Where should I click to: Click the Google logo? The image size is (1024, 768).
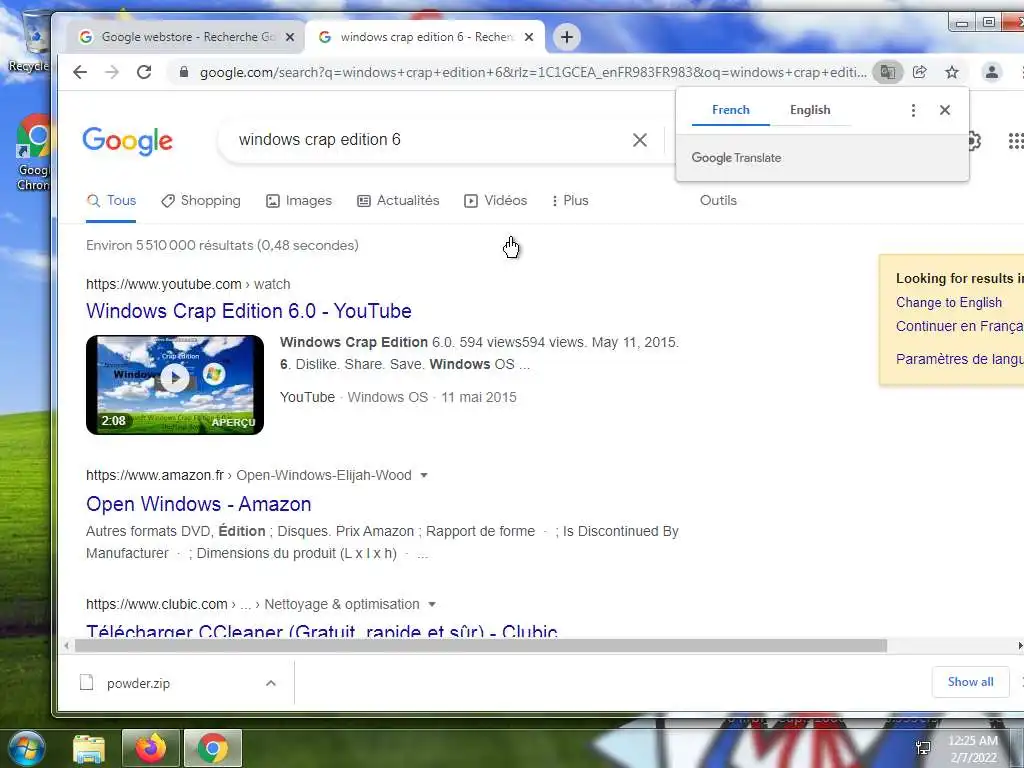pos(127,140)
